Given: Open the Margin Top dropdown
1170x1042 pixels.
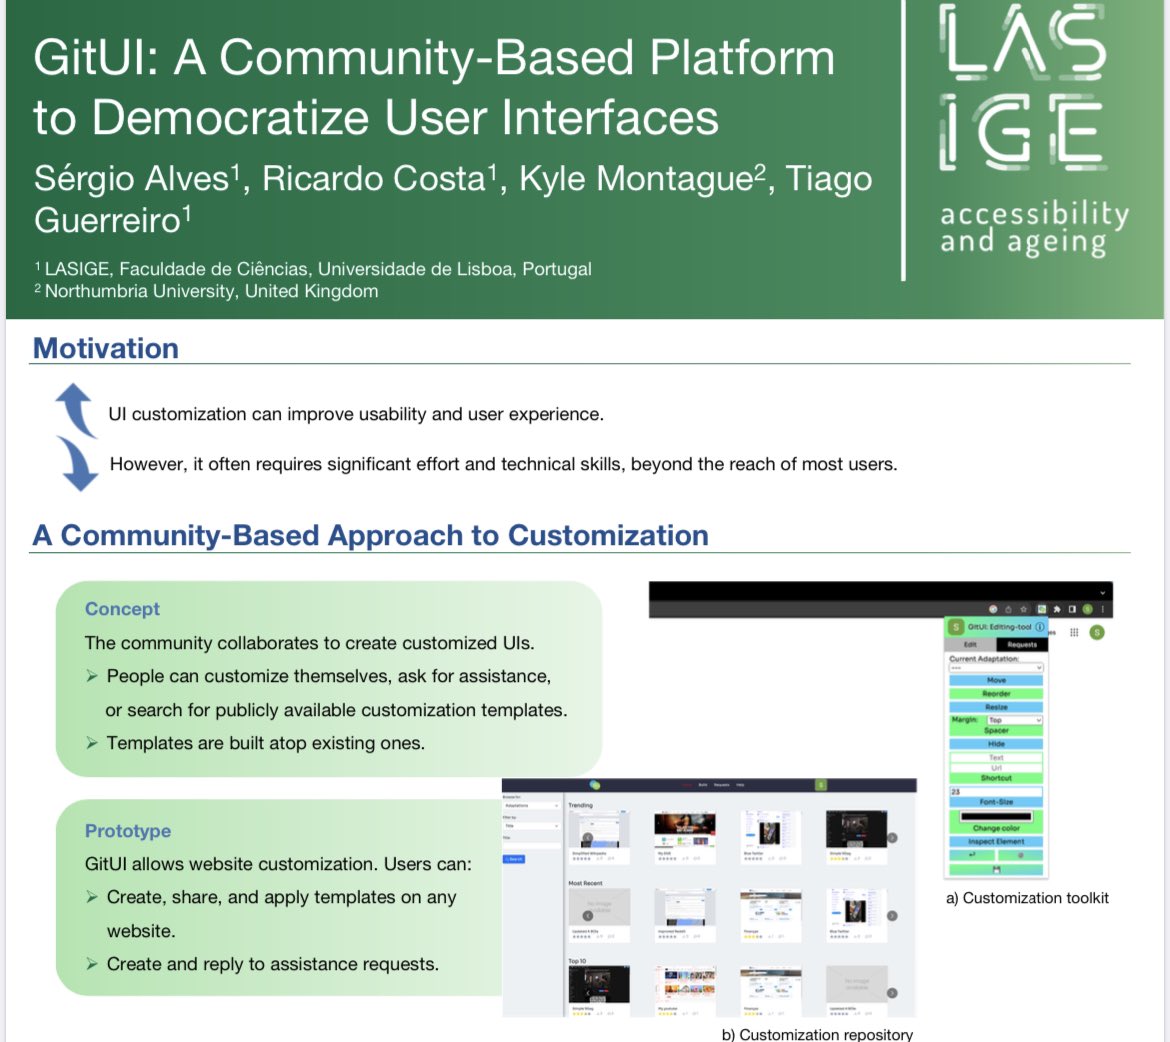Looking at the screenshot, I should coord(1015,720).
